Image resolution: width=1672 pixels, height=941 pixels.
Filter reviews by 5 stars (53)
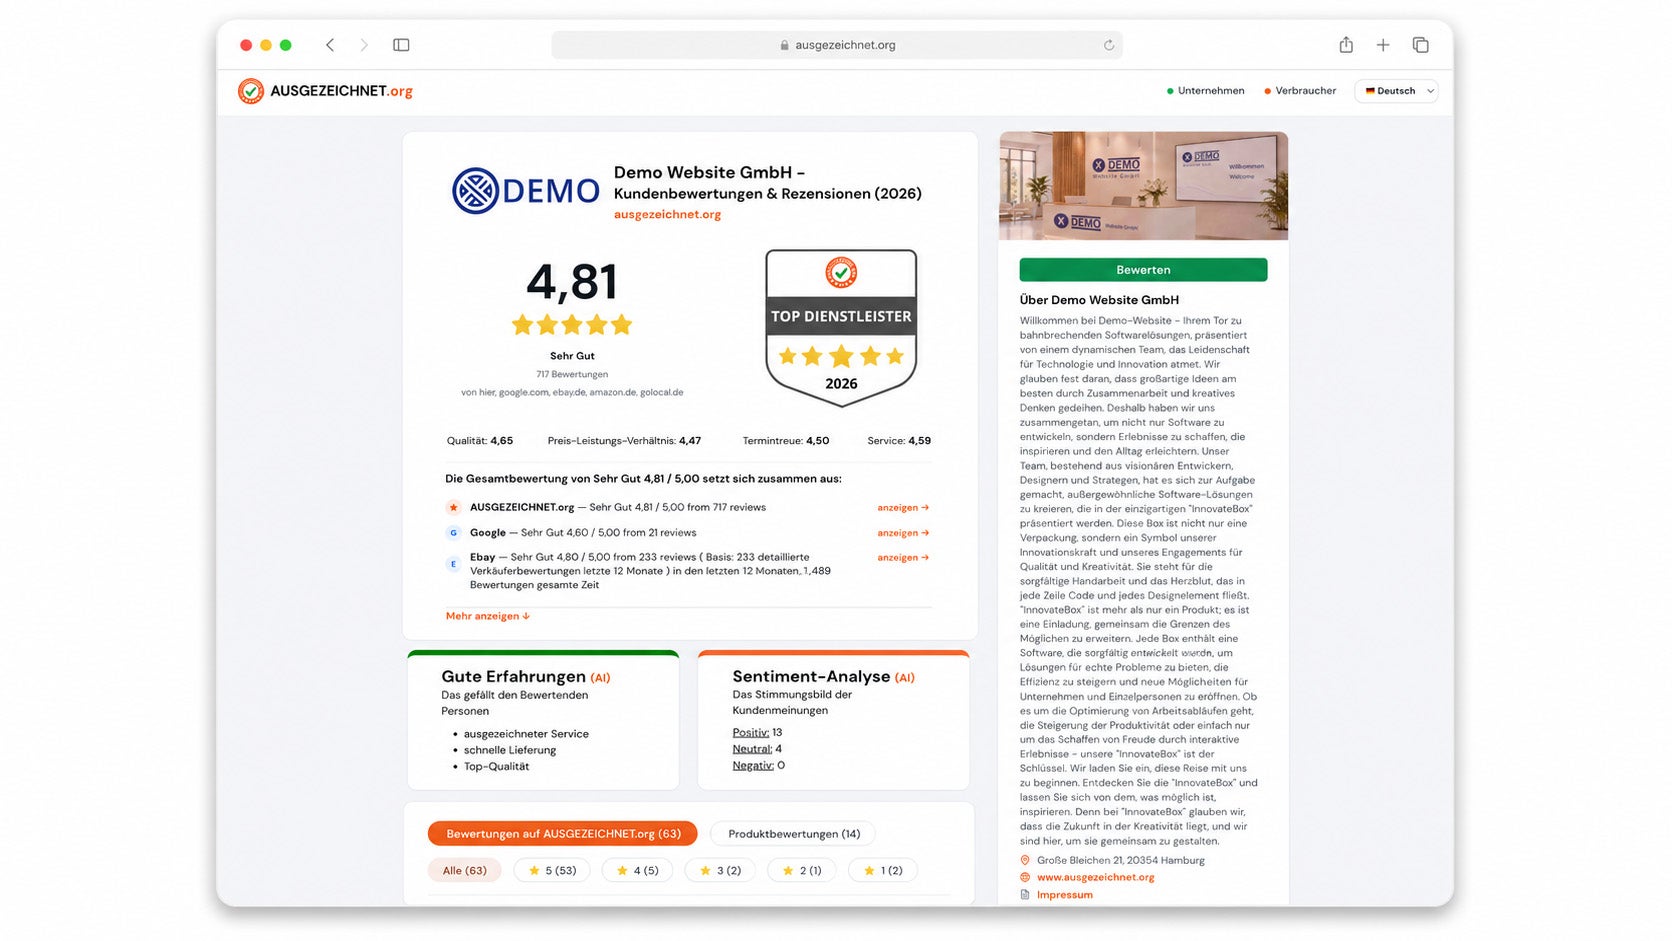(553, 871)
